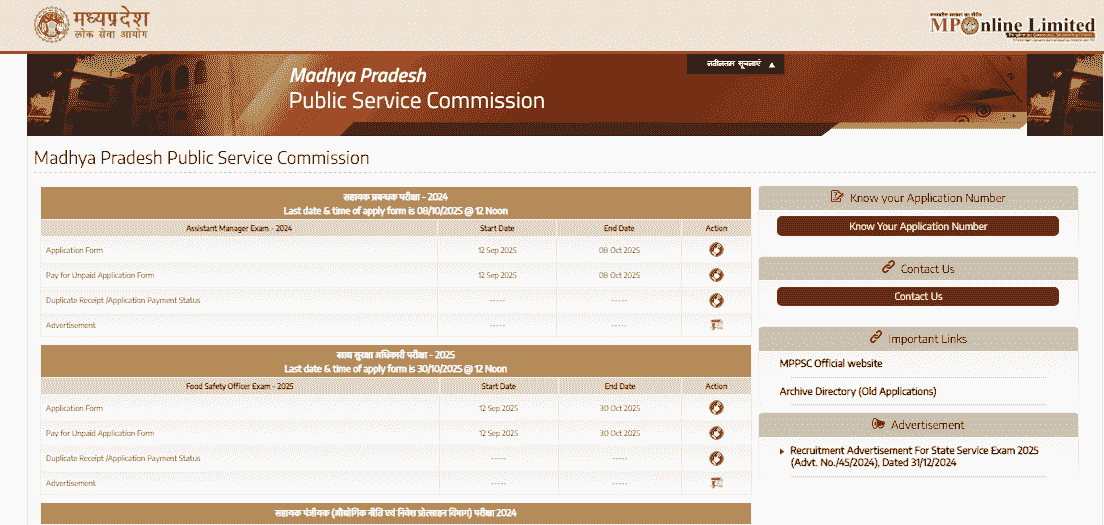Open Recruitment Advertisement For State Service Exam 2025
Image resolution: width=1104 pixels, height=525 pixels.
[914, 456]
